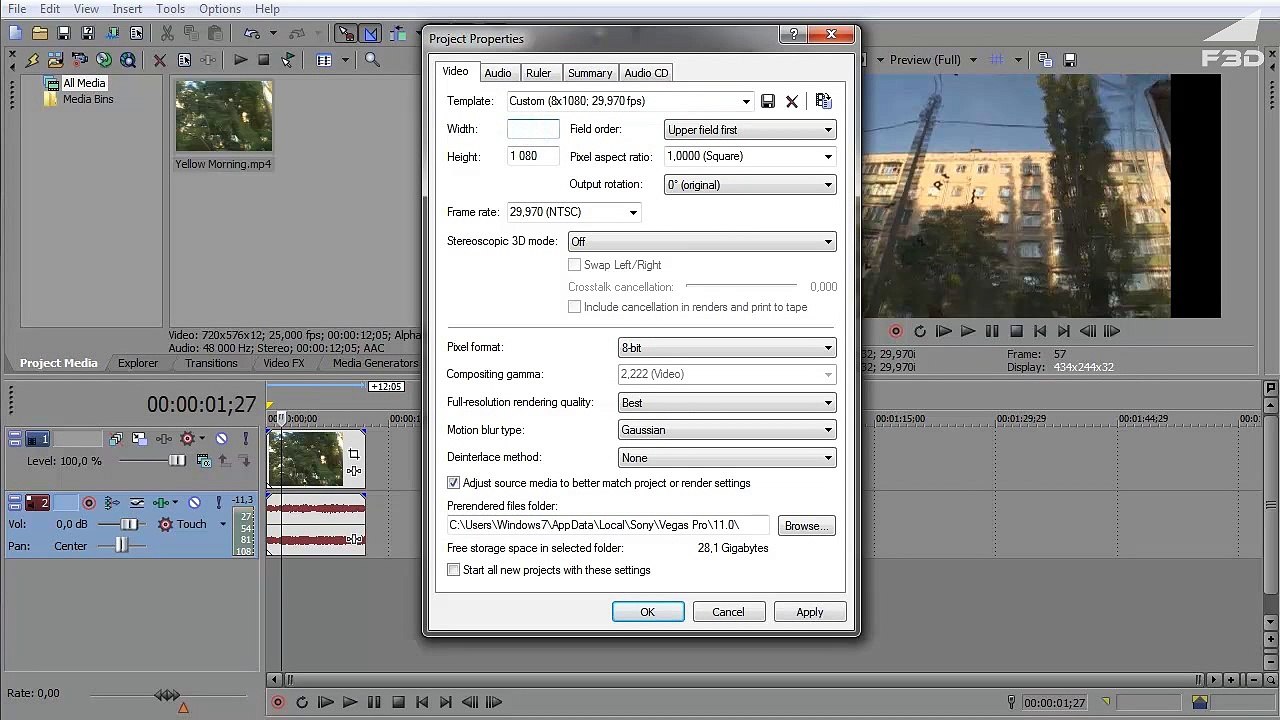Image resolution: width=1280 pixels, height=720 pixels.
Task: Click the loop playback icon in preview
Action: click(x=919, y=331)
